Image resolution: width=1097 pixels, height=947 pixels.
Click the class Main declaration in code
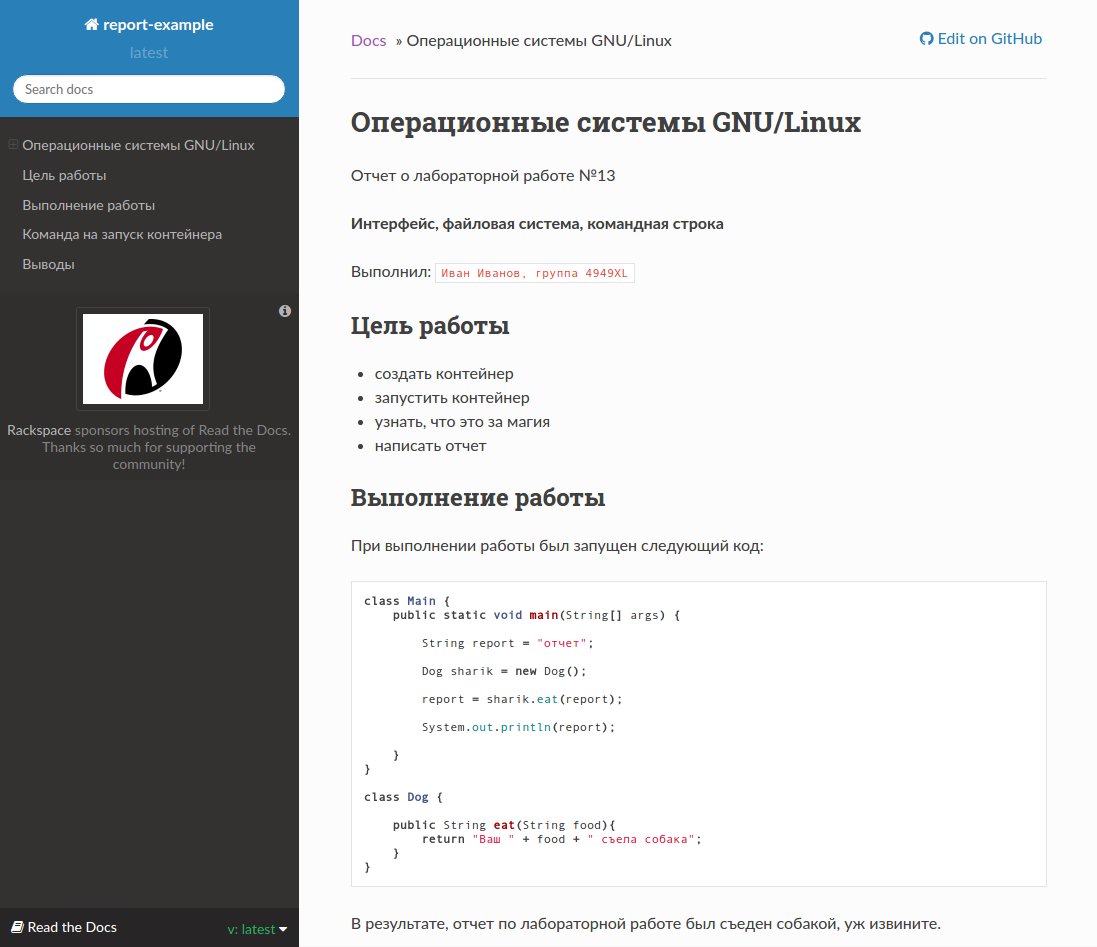click(406, 601)
